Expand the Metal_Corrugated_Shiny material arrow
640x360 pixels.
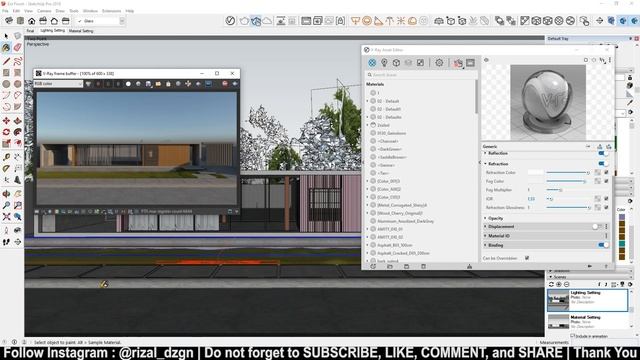pos(367,205)
